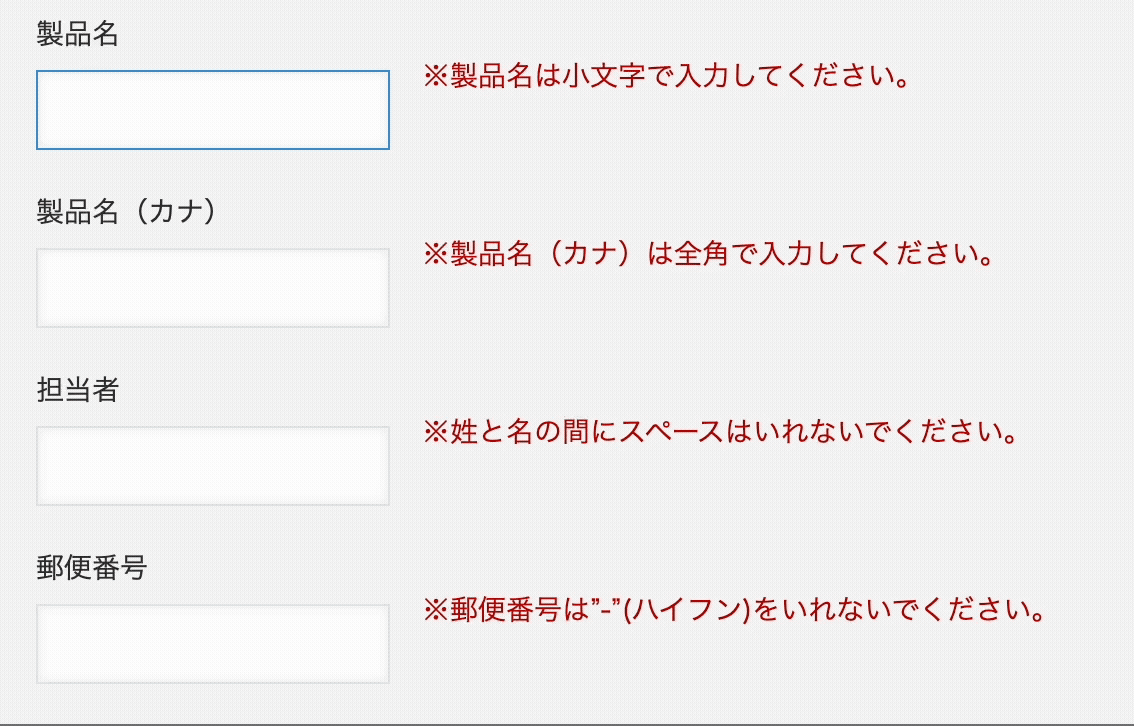Click the ※ mark before 製品名（カナ）は
This screenshot has height=726, width=1134.
coord(436,256)
